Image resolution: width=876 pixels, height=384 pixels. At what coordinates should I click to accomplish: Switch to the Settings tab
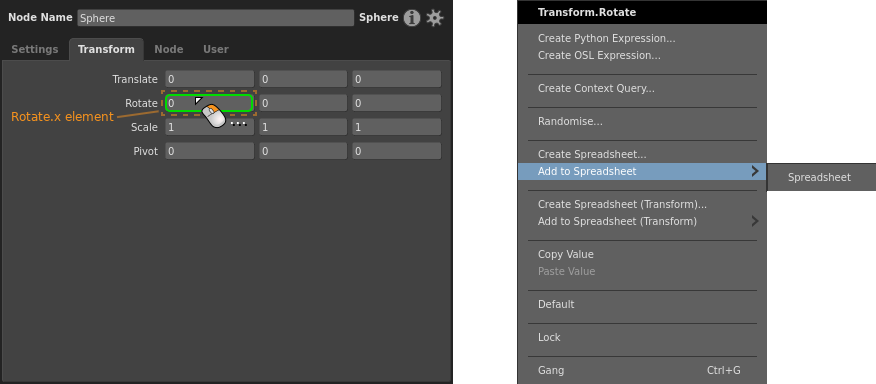tap(35, 49)
